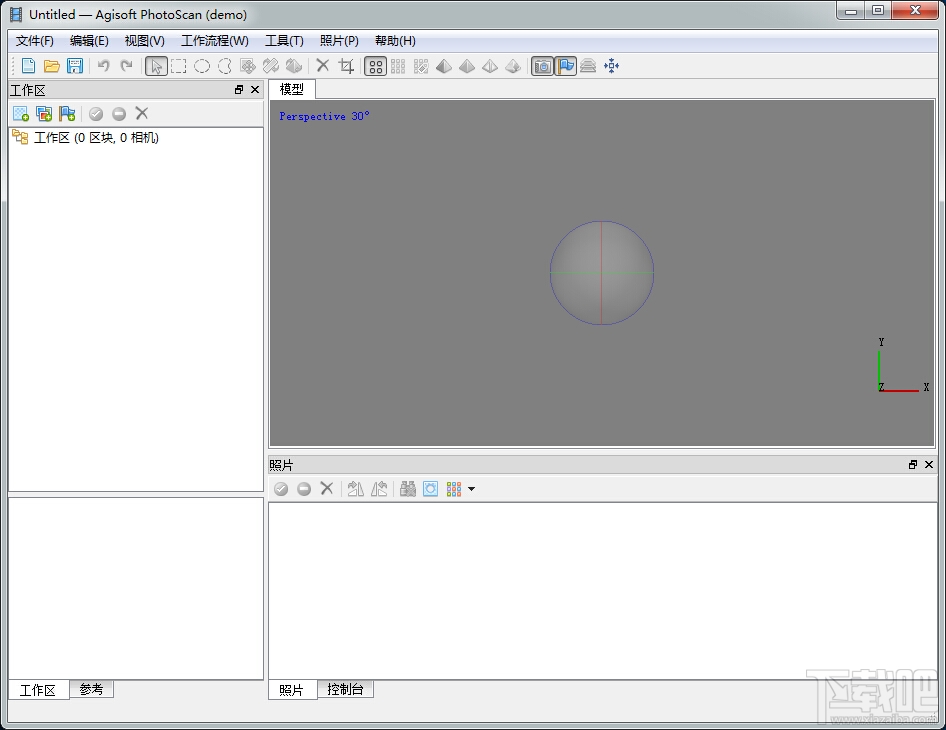Image resolution: width=946 pixels, height=730 pixels.
Task: Maximize the PhotoScan window
Action: (878, 10)
